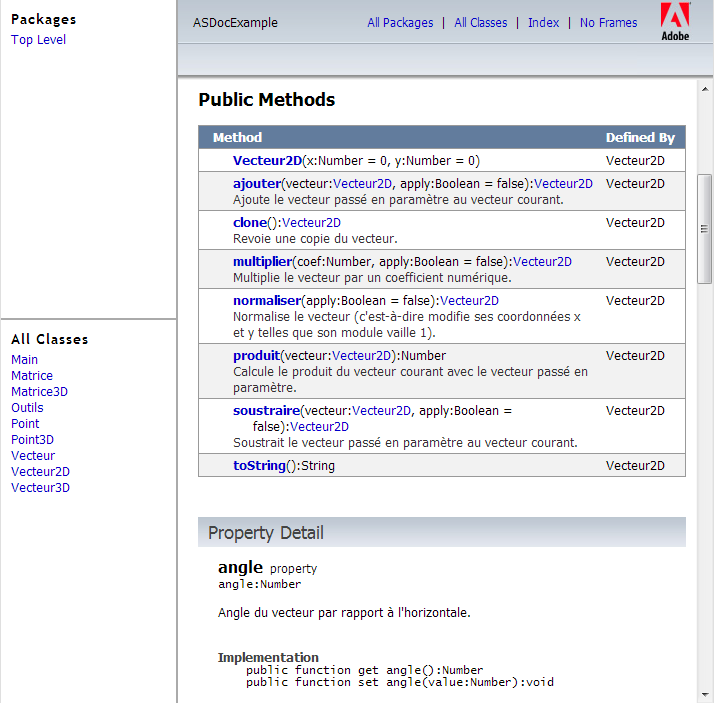This screenshot has height=703, width=714.
Task: Click the Packages panel heading
Action: (x=44, y=20)
